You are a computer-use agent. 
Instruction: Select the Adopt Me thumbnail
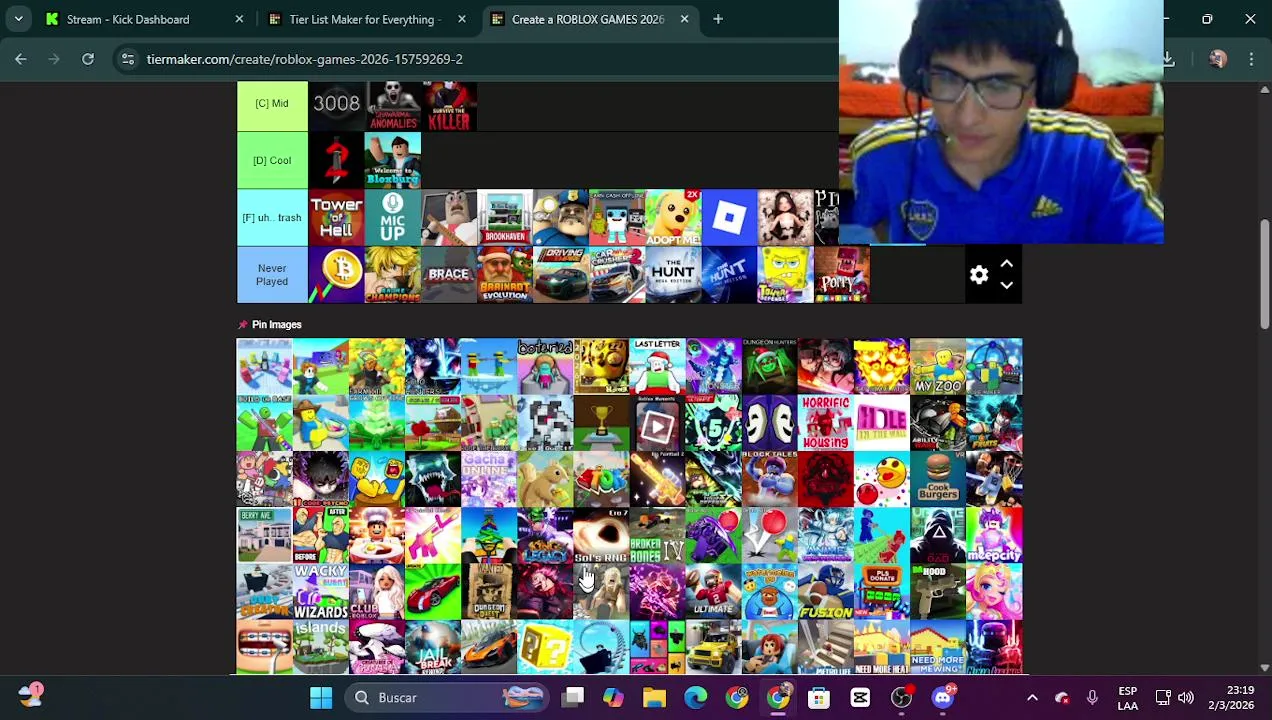(673, 217)
